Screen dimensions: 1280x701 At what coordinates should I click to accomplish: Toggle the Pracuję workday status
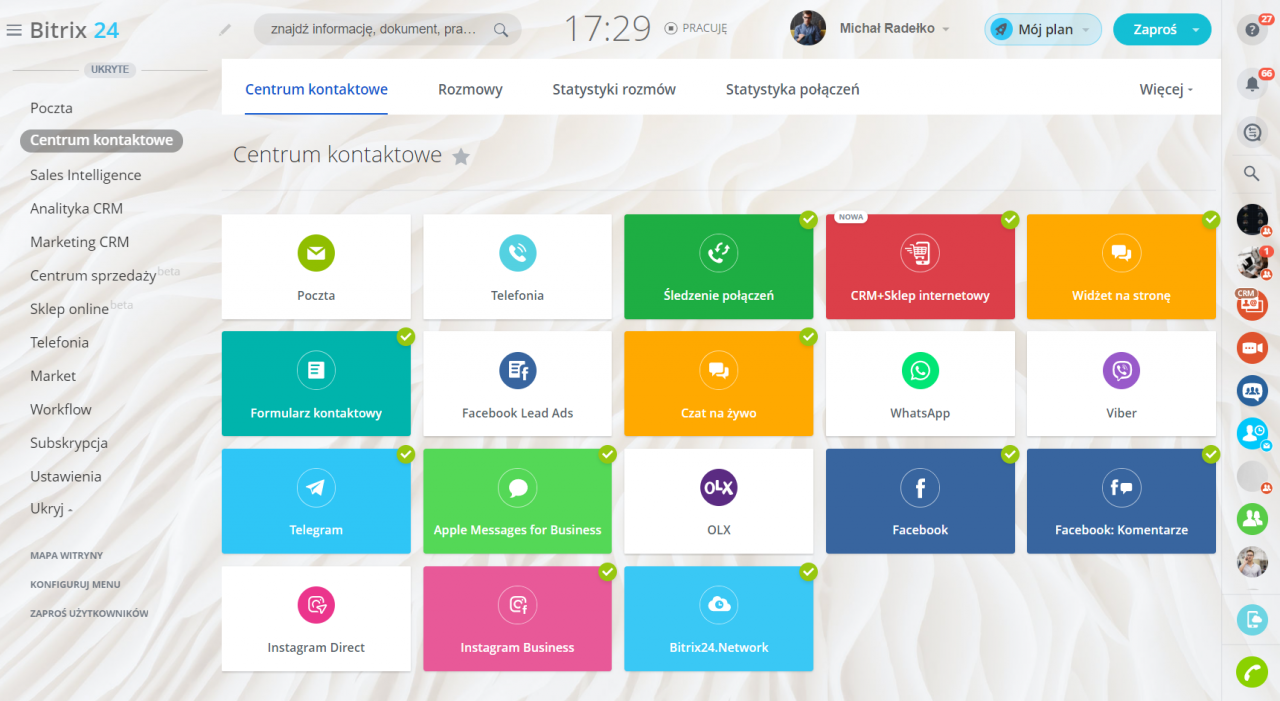(x=696, y=29)
